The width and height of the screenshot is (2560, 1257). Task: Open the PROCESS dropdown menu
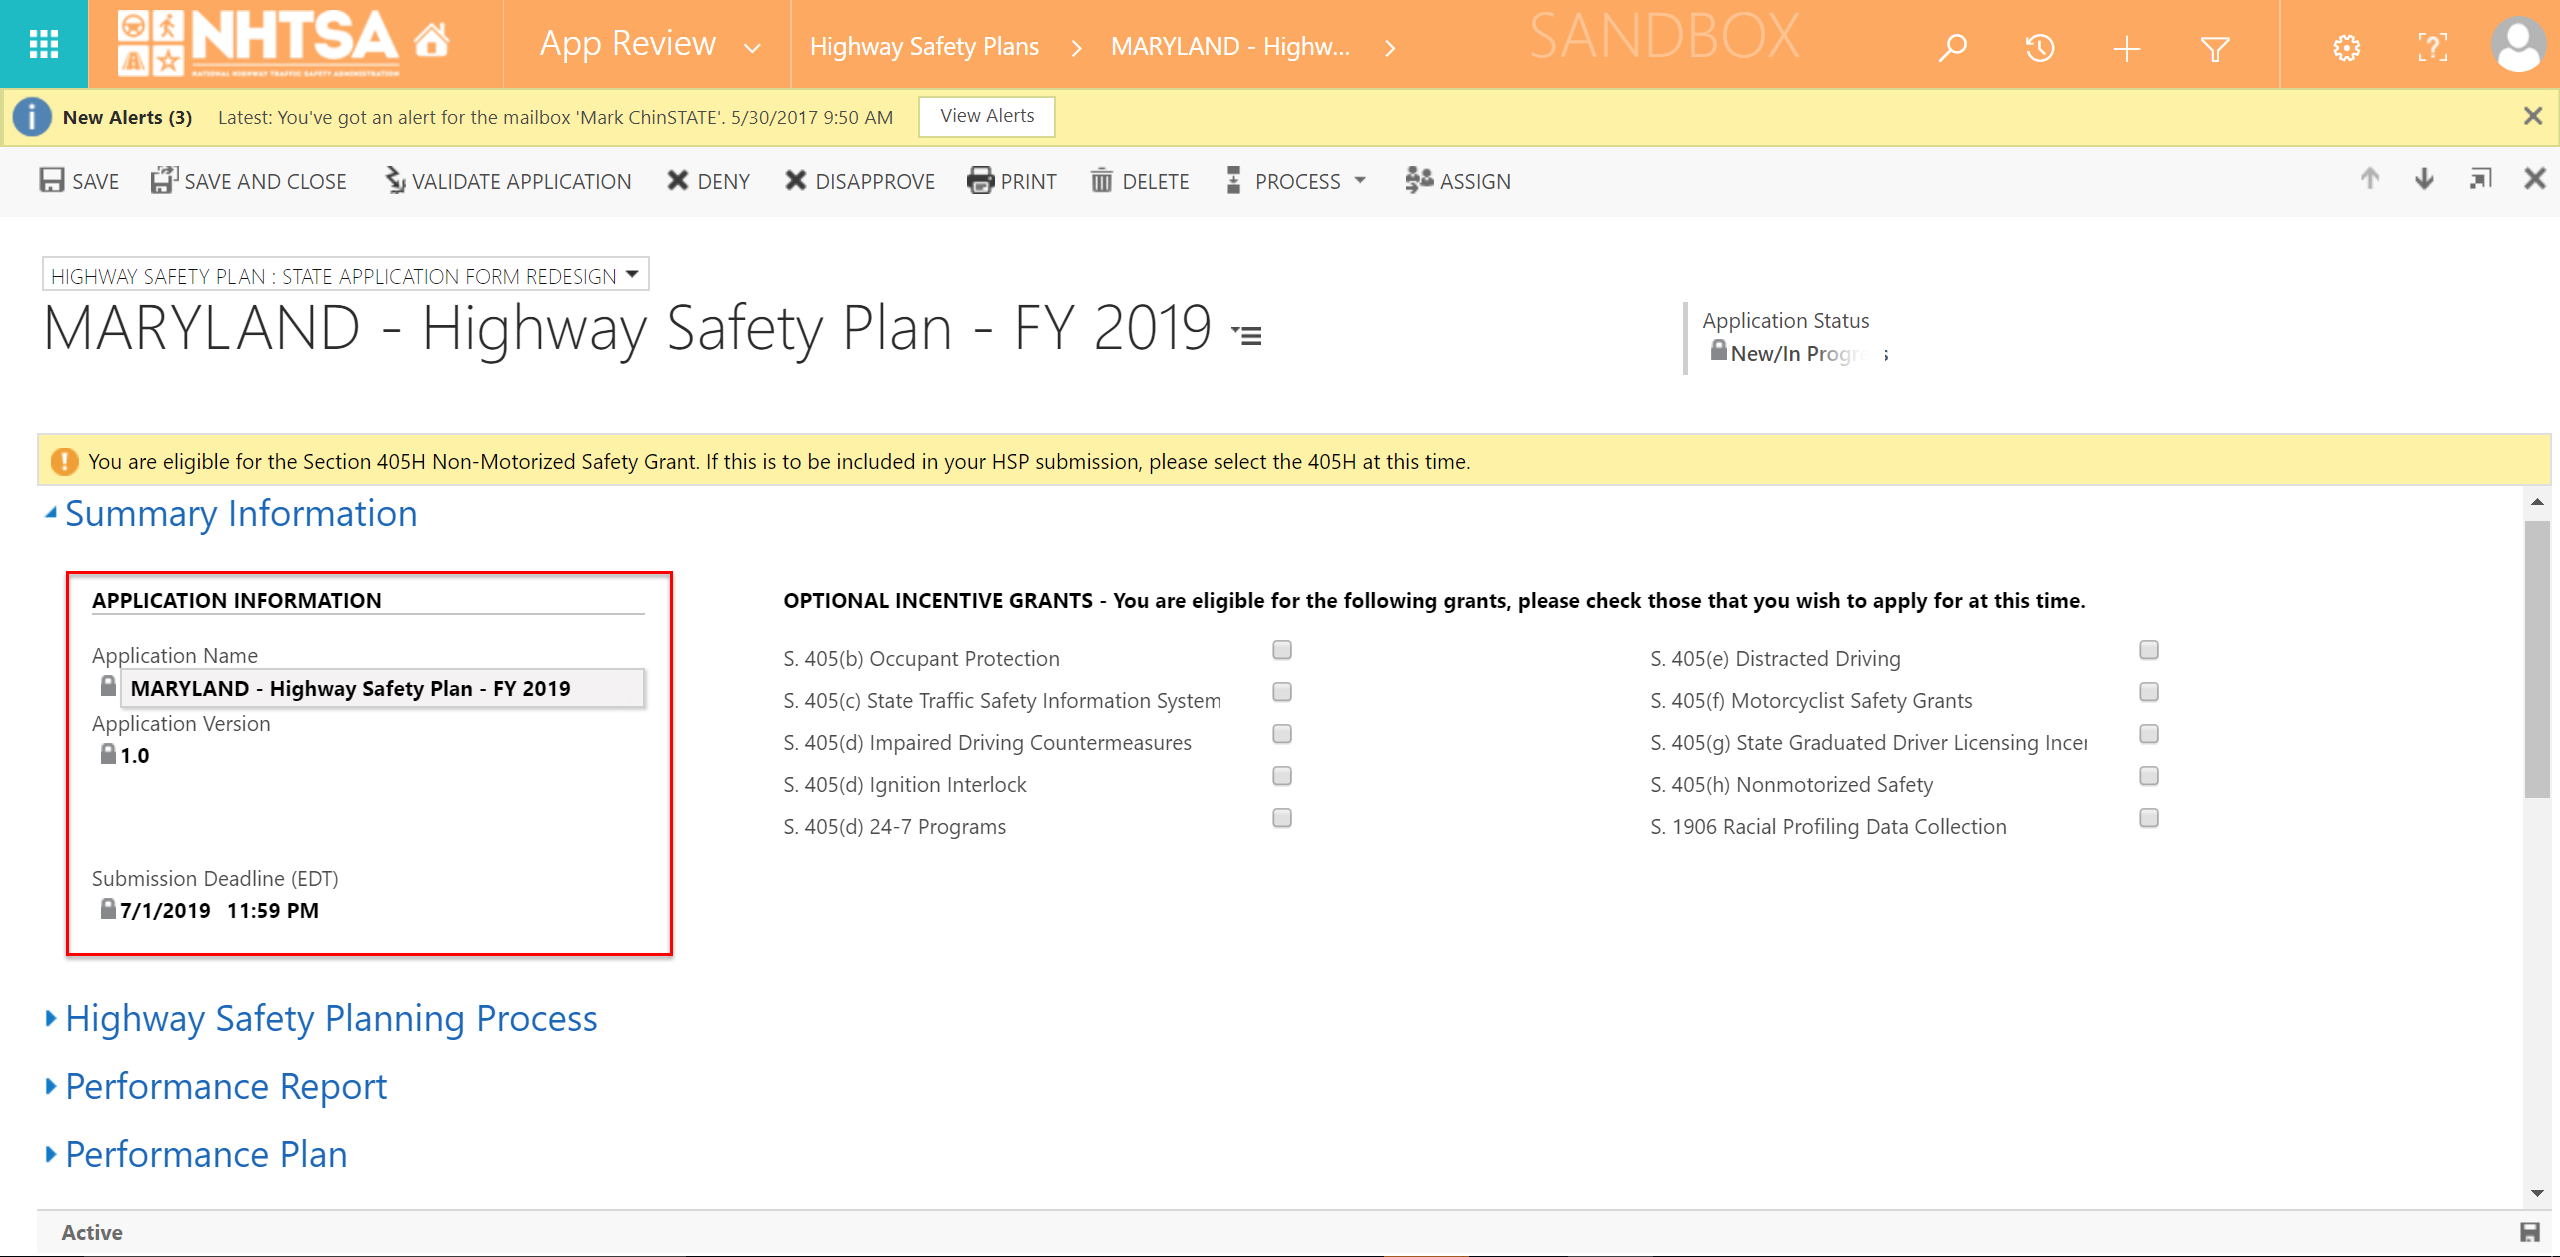tap(1297, 181)
